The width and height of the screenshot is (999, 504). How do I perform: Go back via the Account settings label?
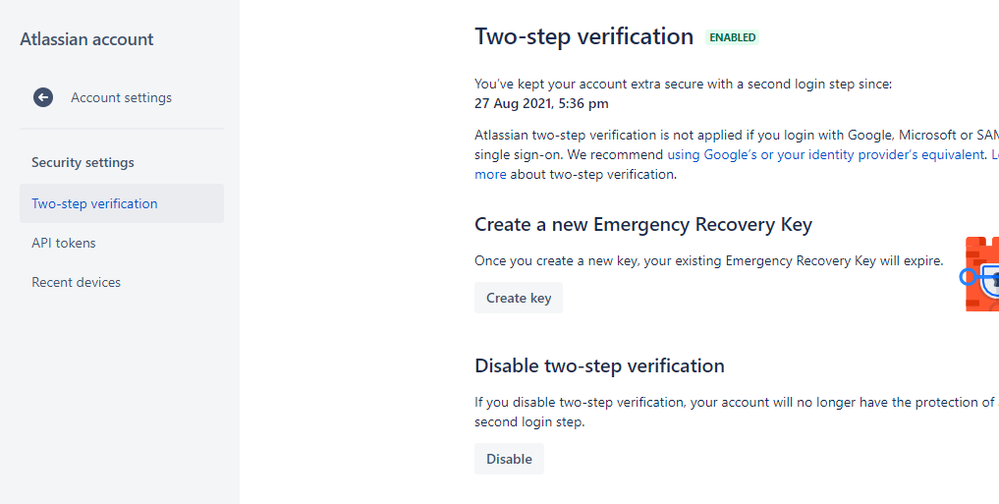point(121,97)
